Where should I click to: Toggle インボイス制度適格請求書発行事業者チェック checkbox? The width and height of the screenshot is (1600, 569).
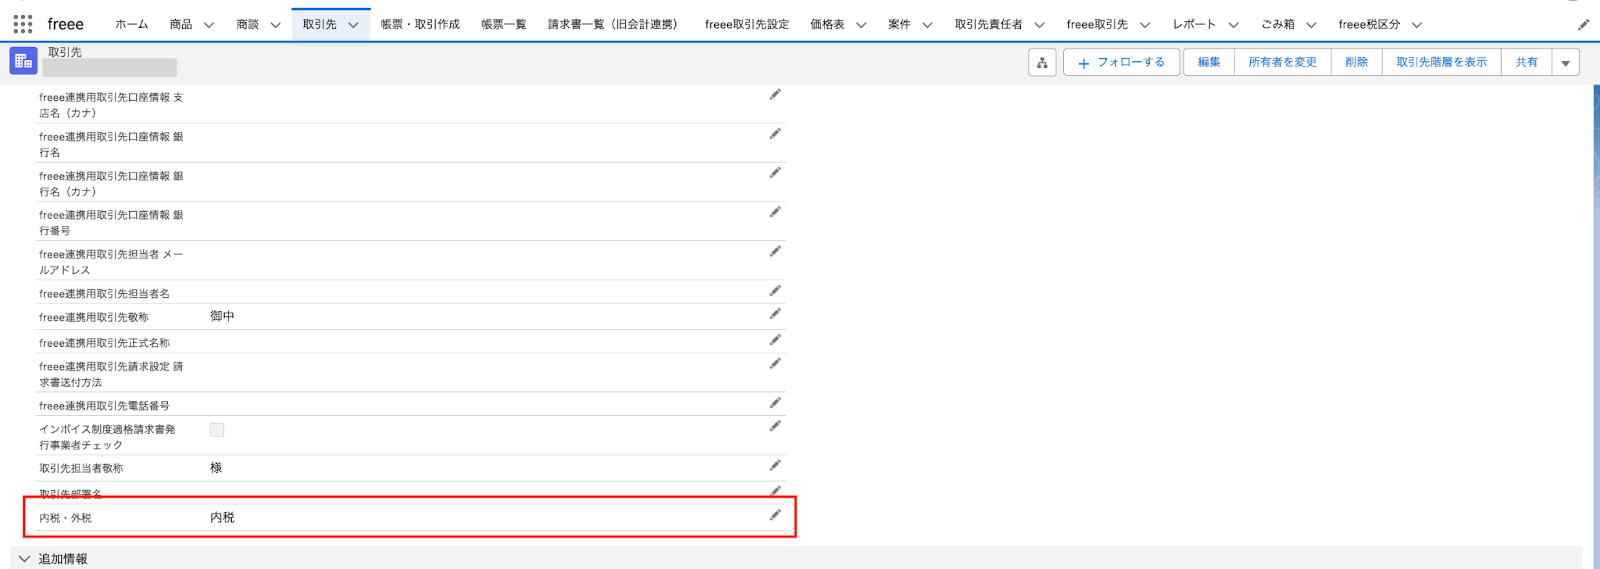(x=217, y=430)
